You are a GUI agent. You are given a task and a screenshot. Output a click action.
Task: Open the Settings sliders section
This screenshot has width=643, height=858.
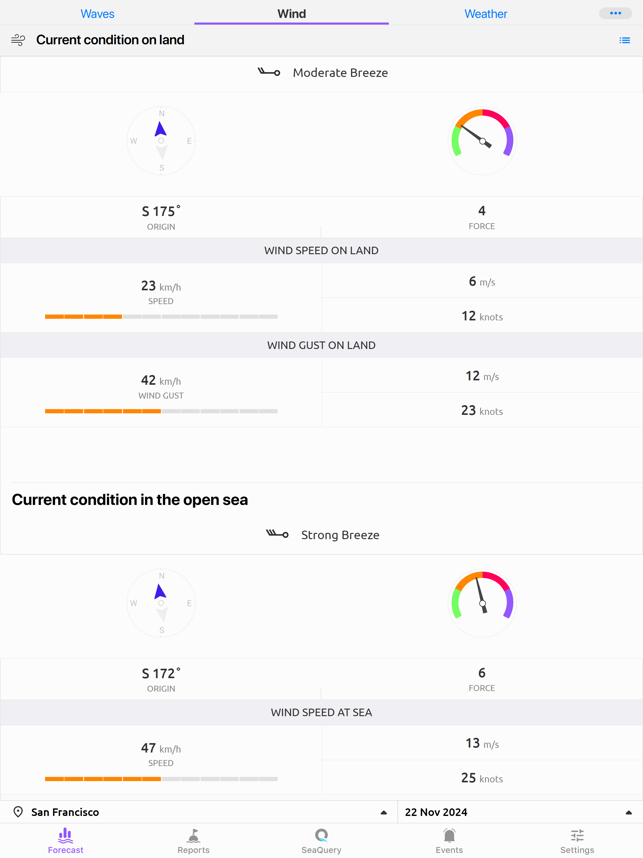pyautogui.click(x=577, y=841)
